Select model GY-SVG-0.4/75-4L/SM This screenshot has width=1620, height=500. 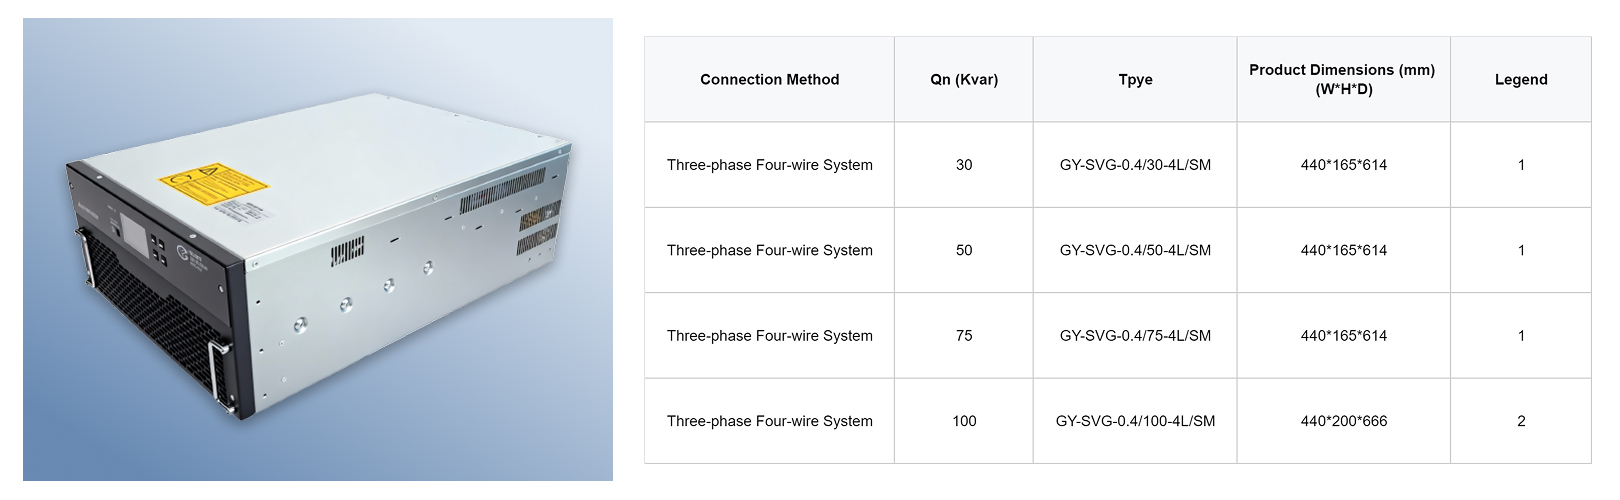[1135, 336]
